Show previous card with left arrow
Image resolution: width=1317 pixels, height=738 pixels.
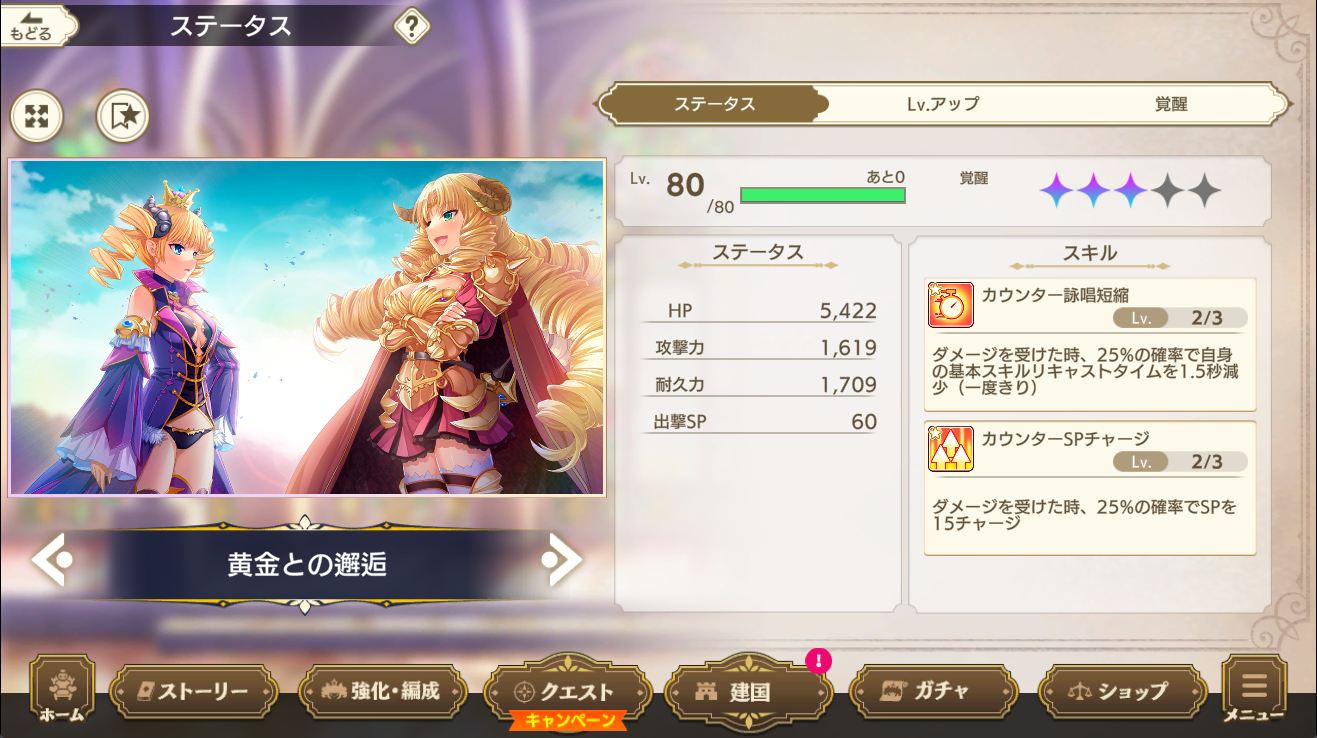(52, 561)
